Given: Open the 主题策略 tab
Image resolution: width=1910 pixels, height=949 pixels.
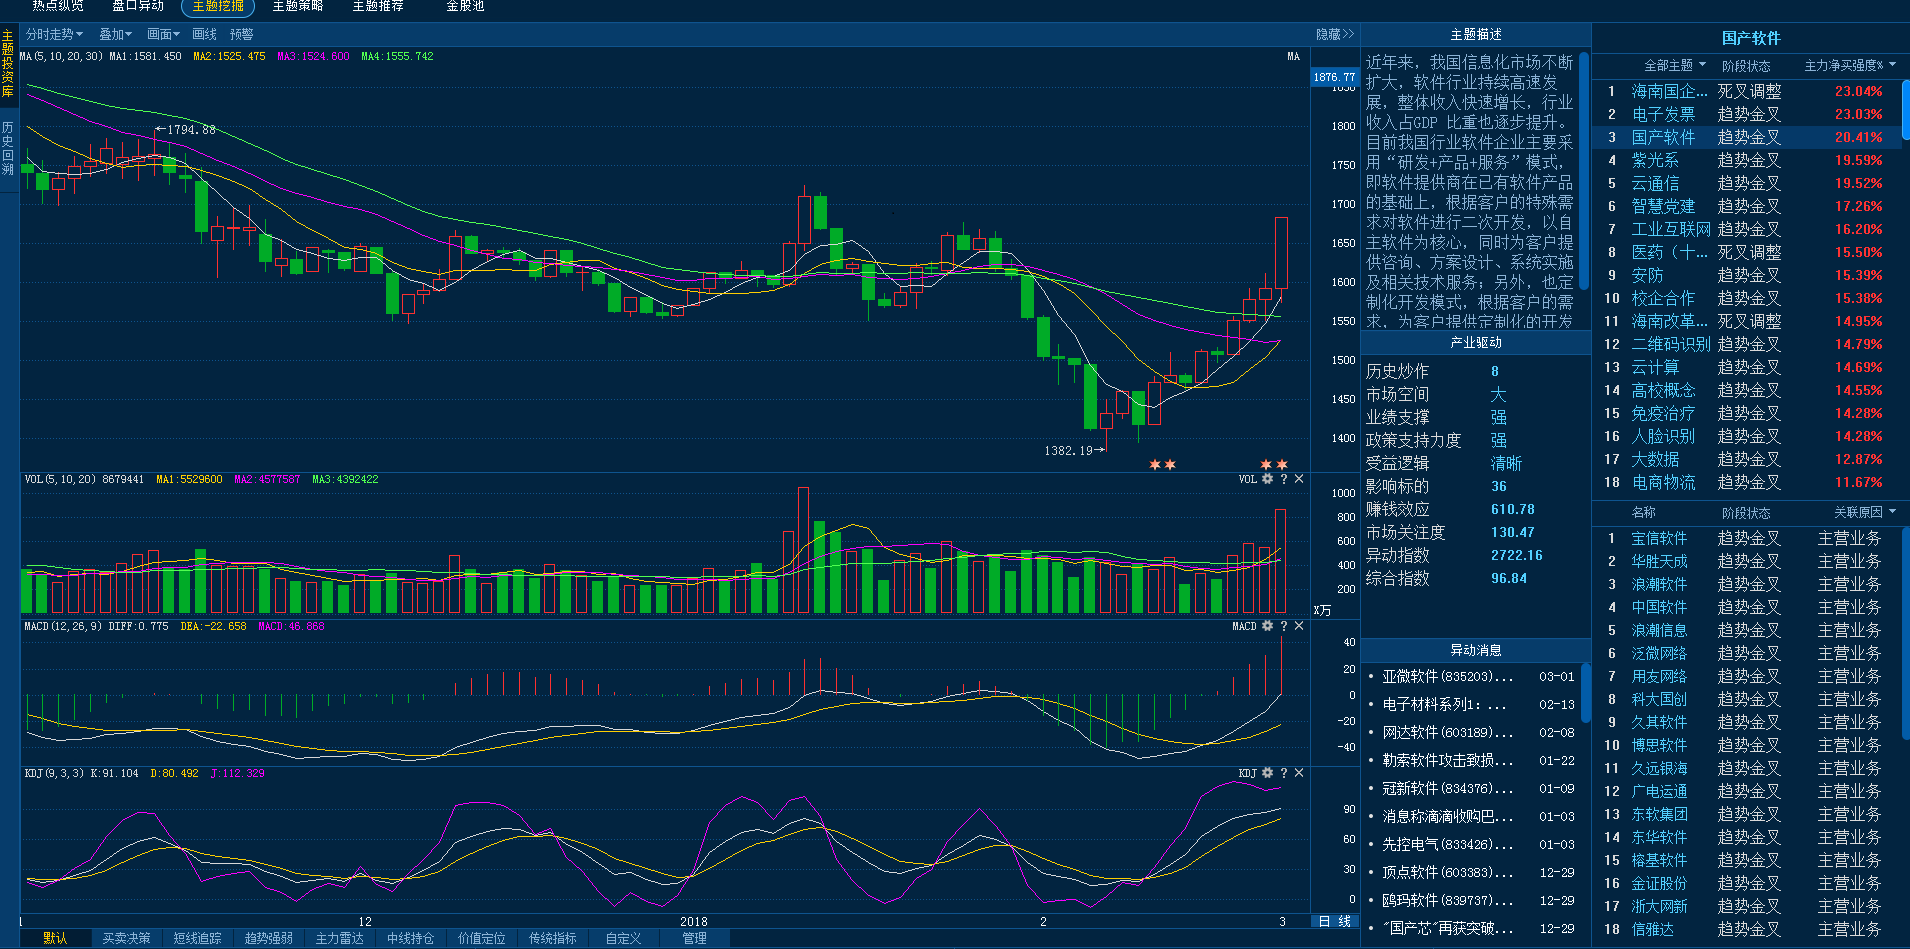Looking at the screenshot, I should 298,6.
